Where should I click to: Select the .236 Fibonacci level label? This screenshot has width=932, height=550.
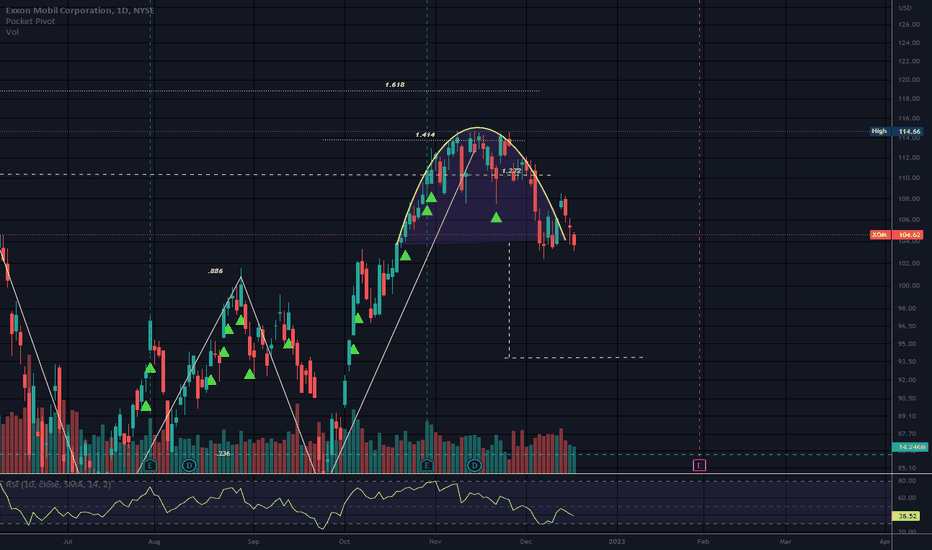(223, 454)
